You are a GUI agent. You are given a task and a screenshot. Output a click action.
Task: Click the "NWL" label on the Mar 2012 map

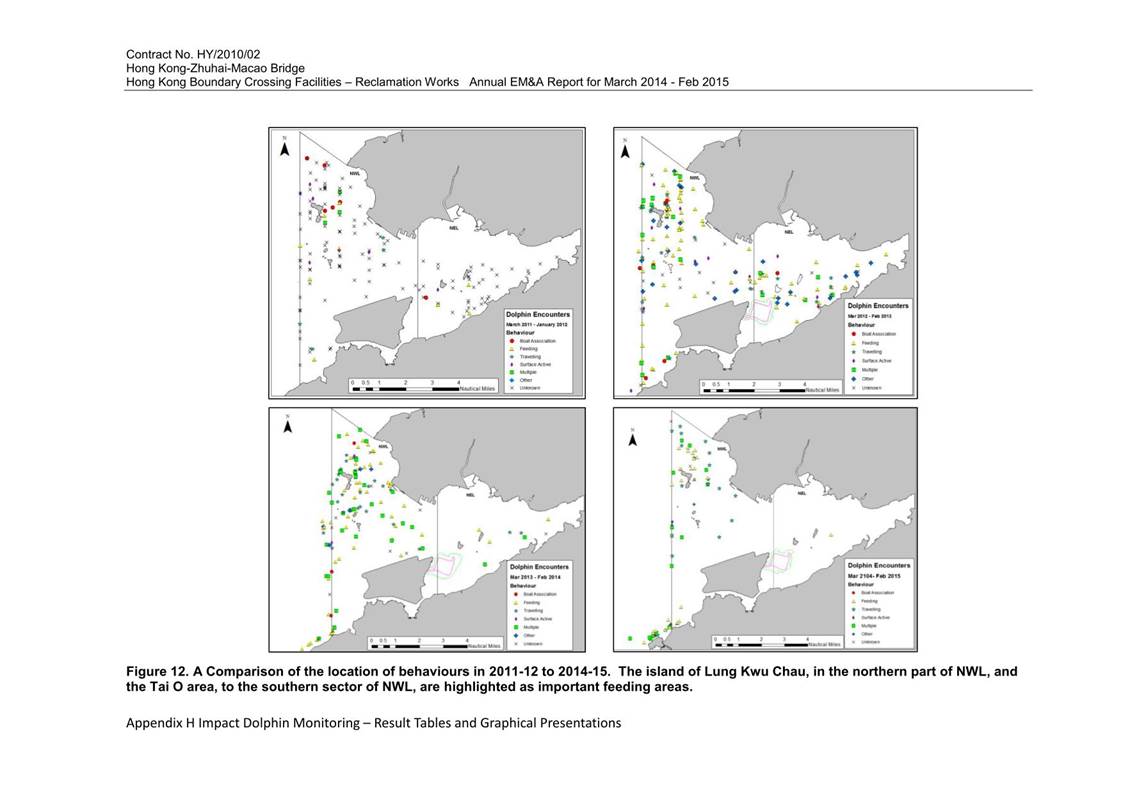tap(694, 178)
